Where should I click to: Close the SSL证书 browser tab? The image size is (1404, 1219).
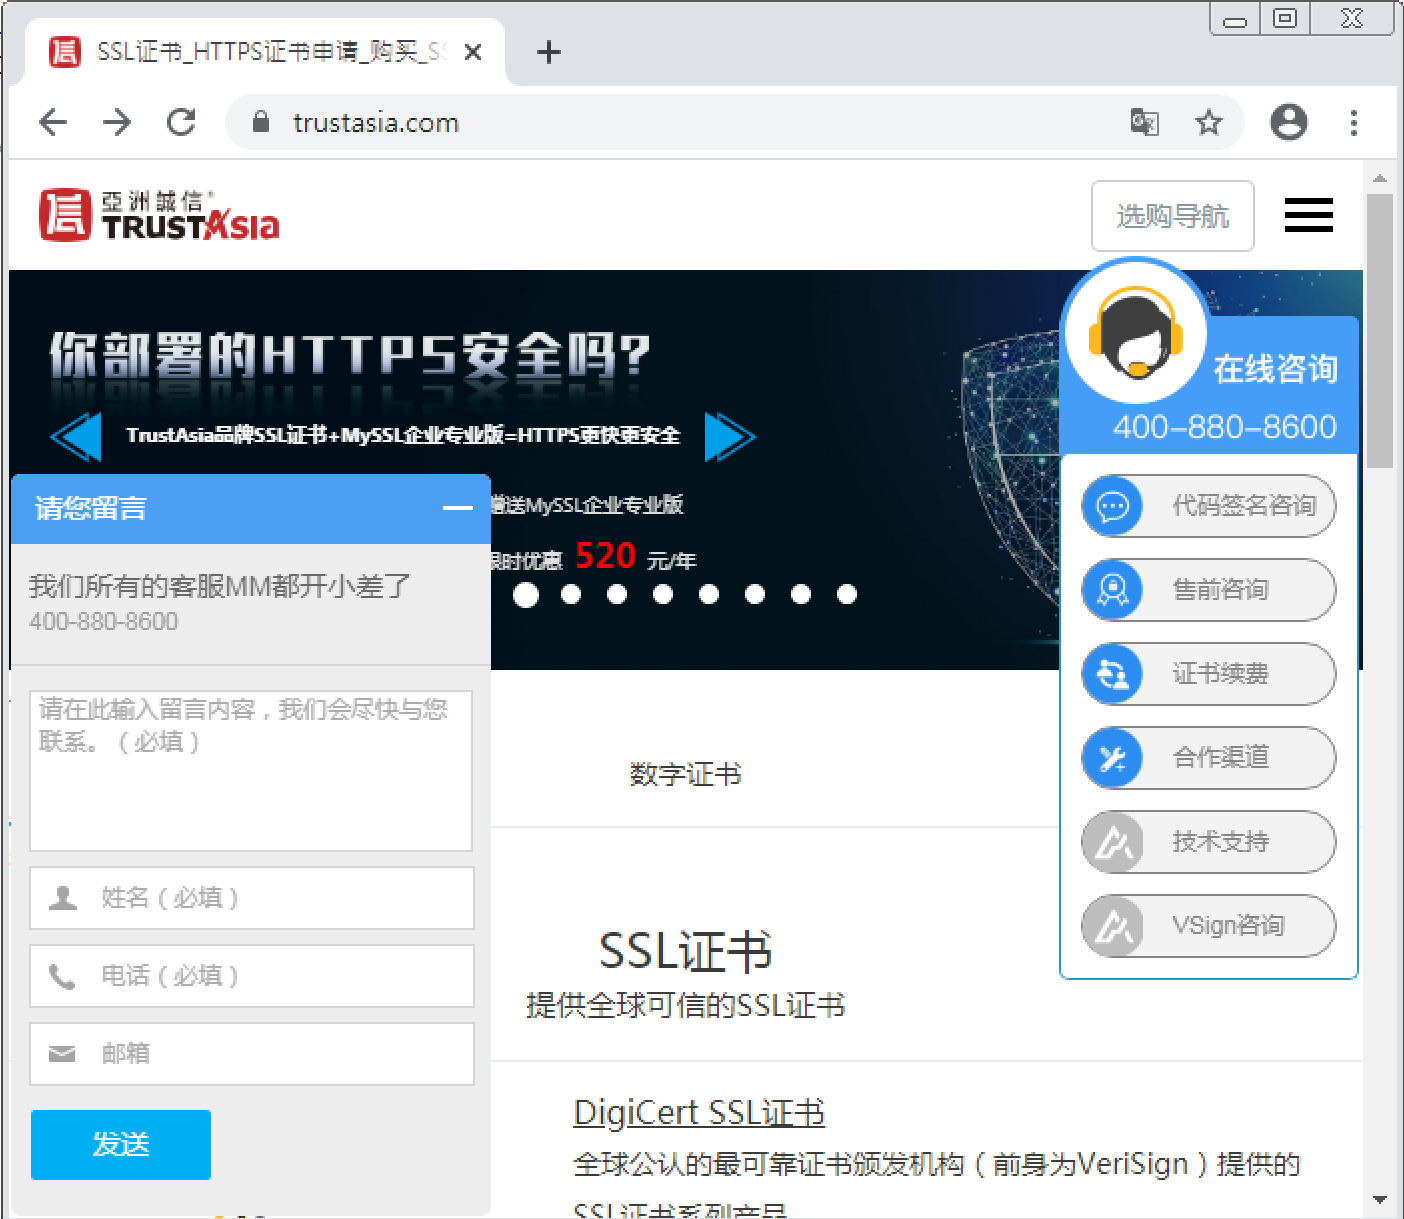point(474,52)
